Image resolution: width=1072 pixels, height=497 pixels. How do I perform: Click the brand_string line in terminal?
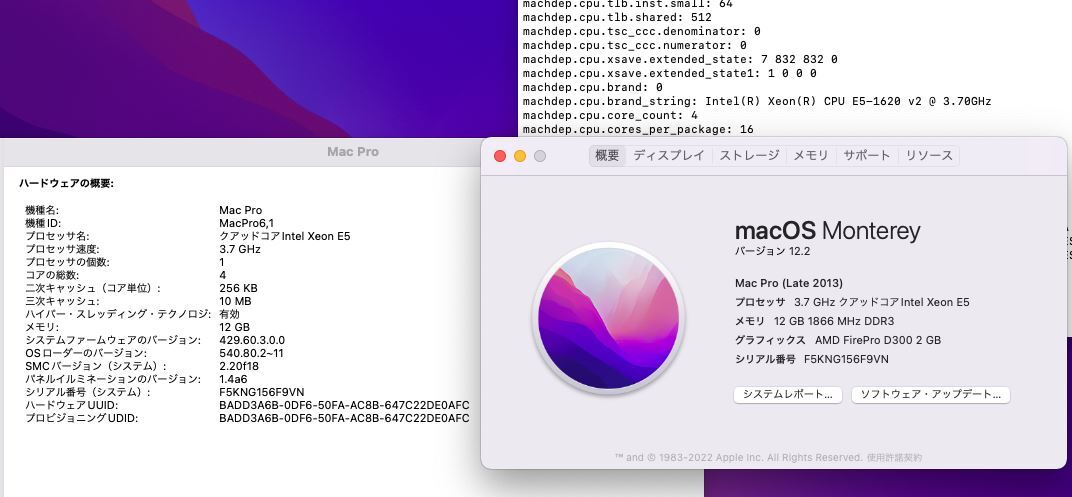[x=757, y=101]
